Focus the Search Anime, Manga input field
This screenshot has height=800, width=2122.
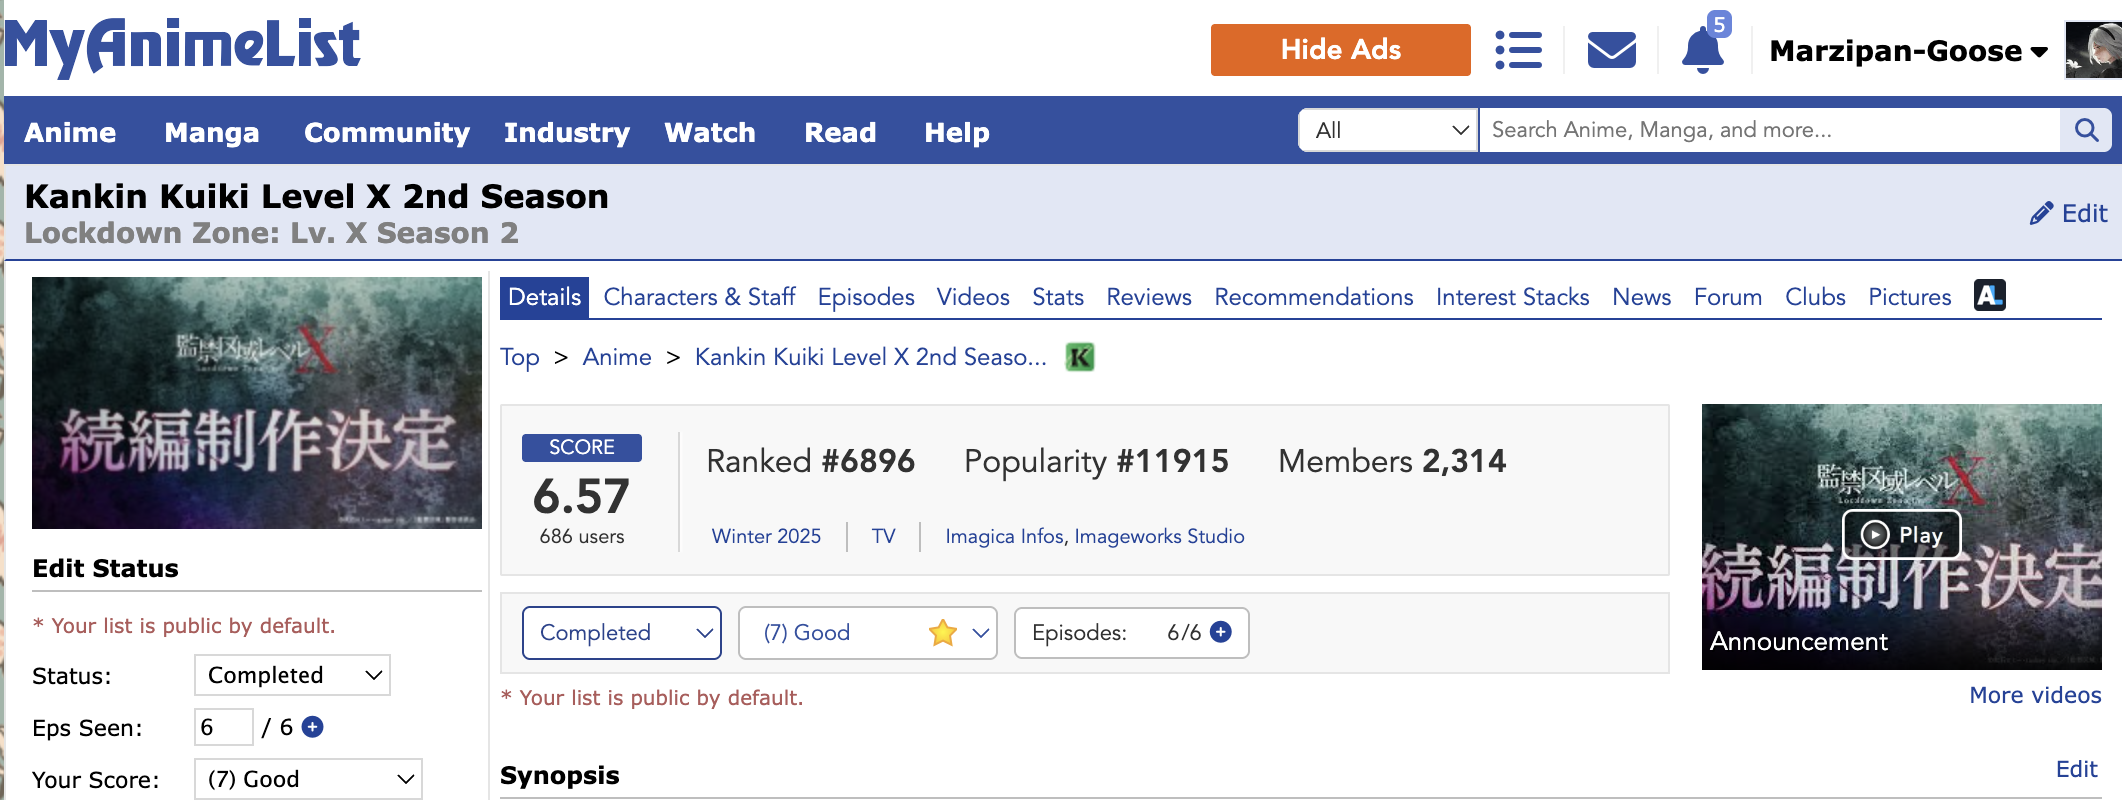click(x=1768, y=130)
